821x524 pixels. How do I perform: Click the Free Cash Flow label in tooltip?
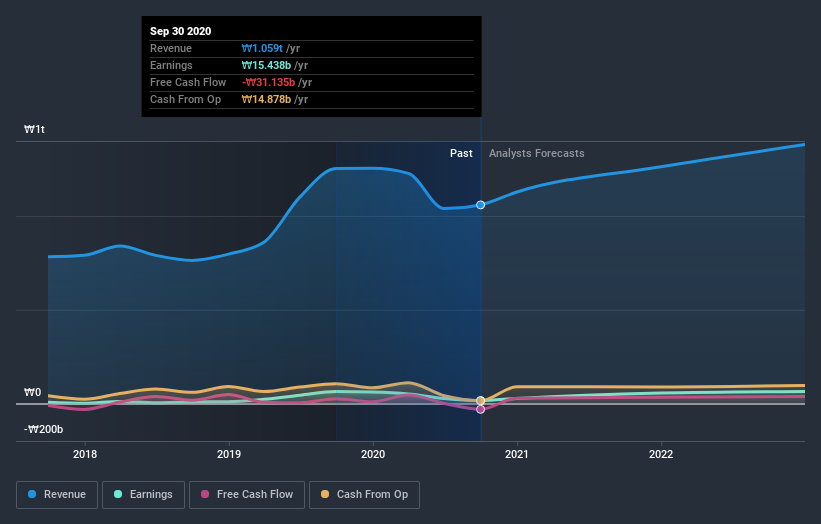click(188, 82)
